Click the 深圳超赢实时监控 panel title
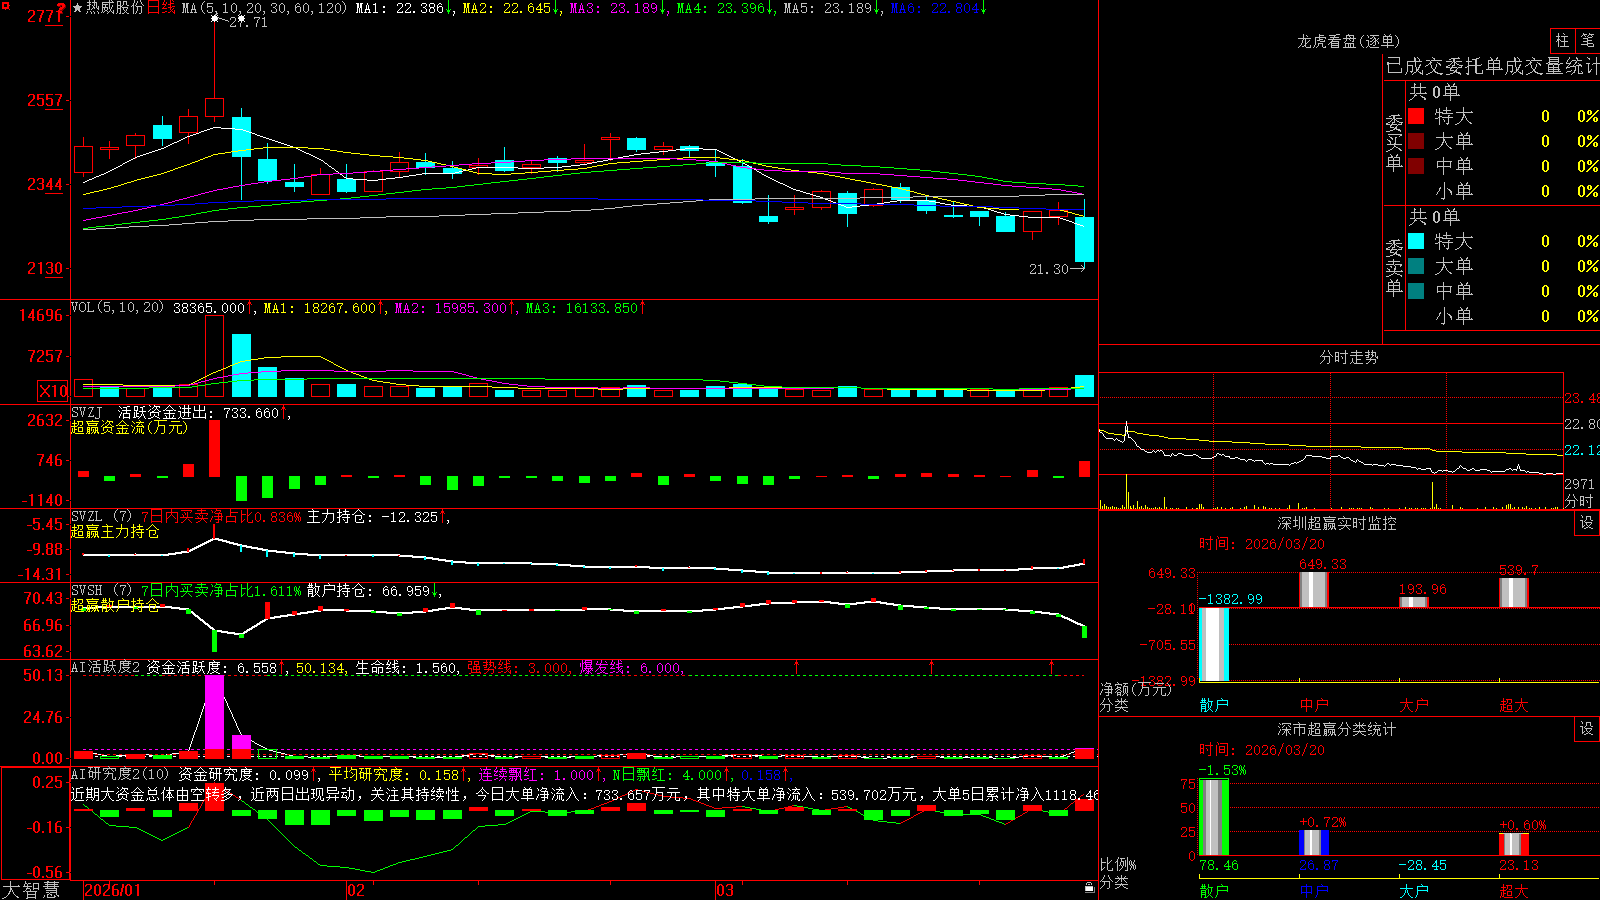 1337,523
